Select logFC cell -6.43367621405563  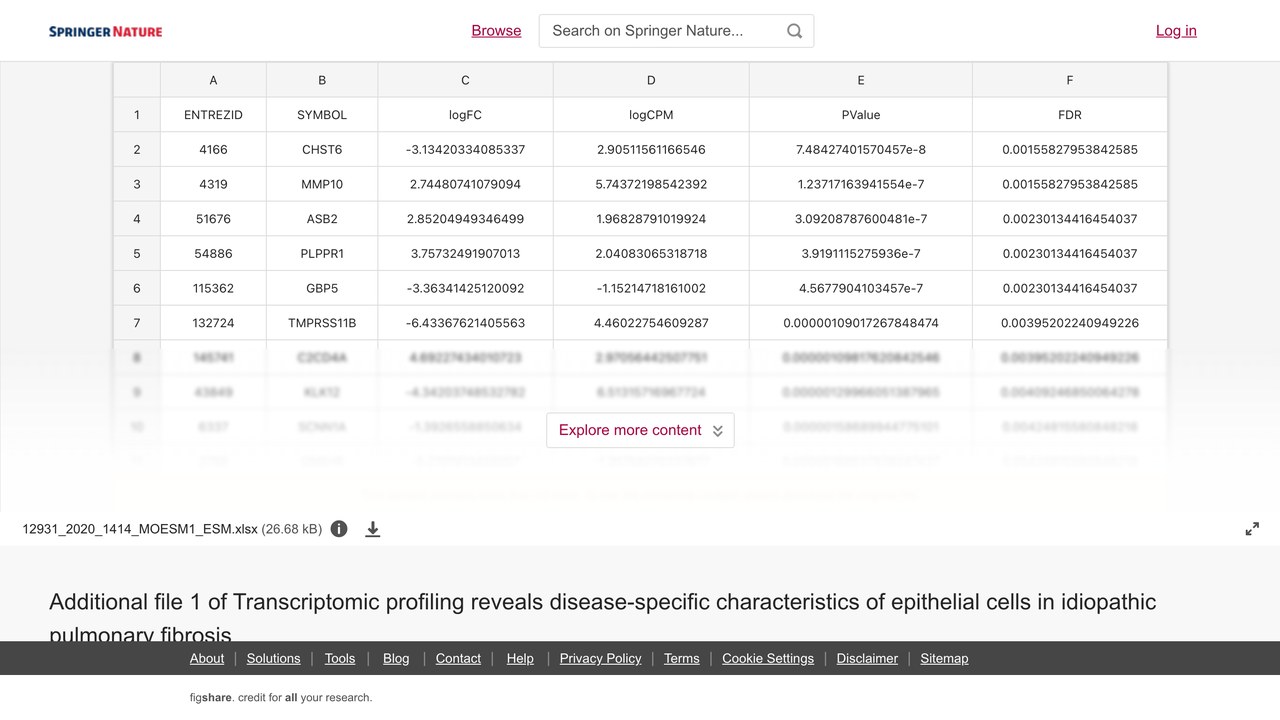(x=465, y=323)
